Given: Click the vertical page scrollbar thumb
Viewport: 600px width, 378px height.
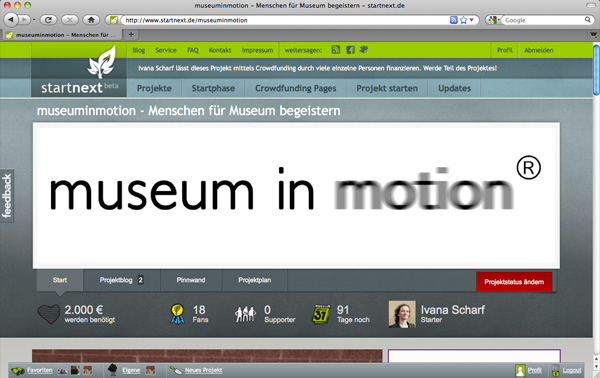Looking at the screenshot, I should click(596, 70).
